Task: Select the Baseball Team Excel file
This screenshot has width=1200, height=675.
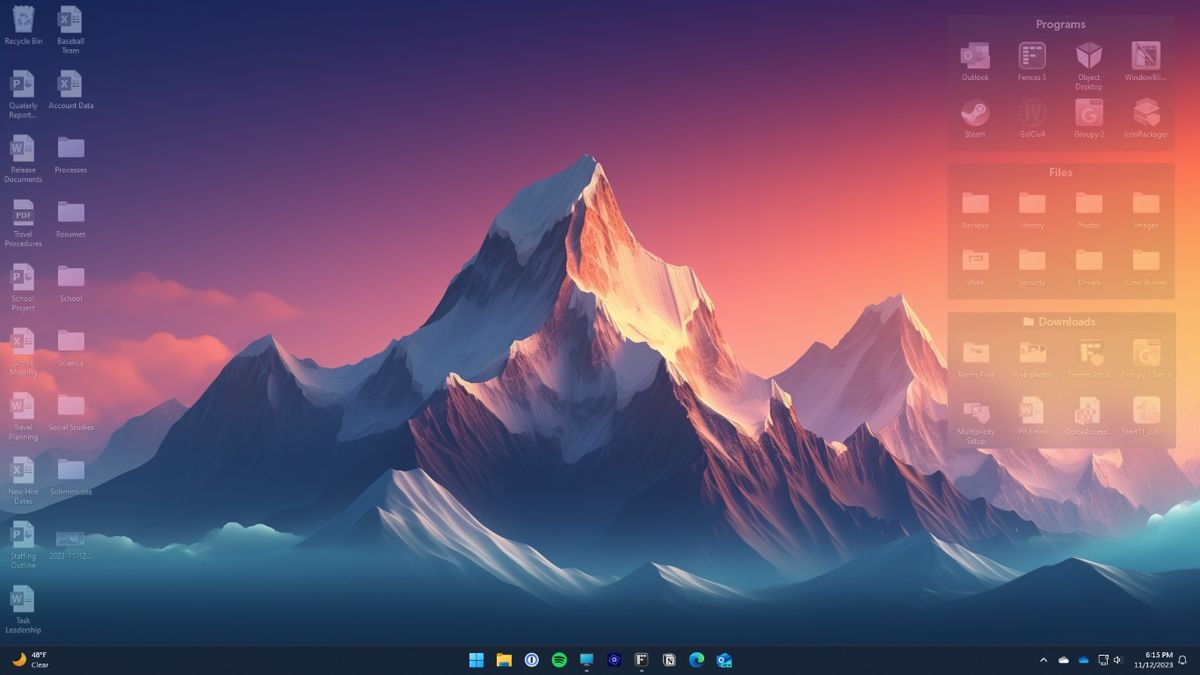Action: [x=70, y=29]
